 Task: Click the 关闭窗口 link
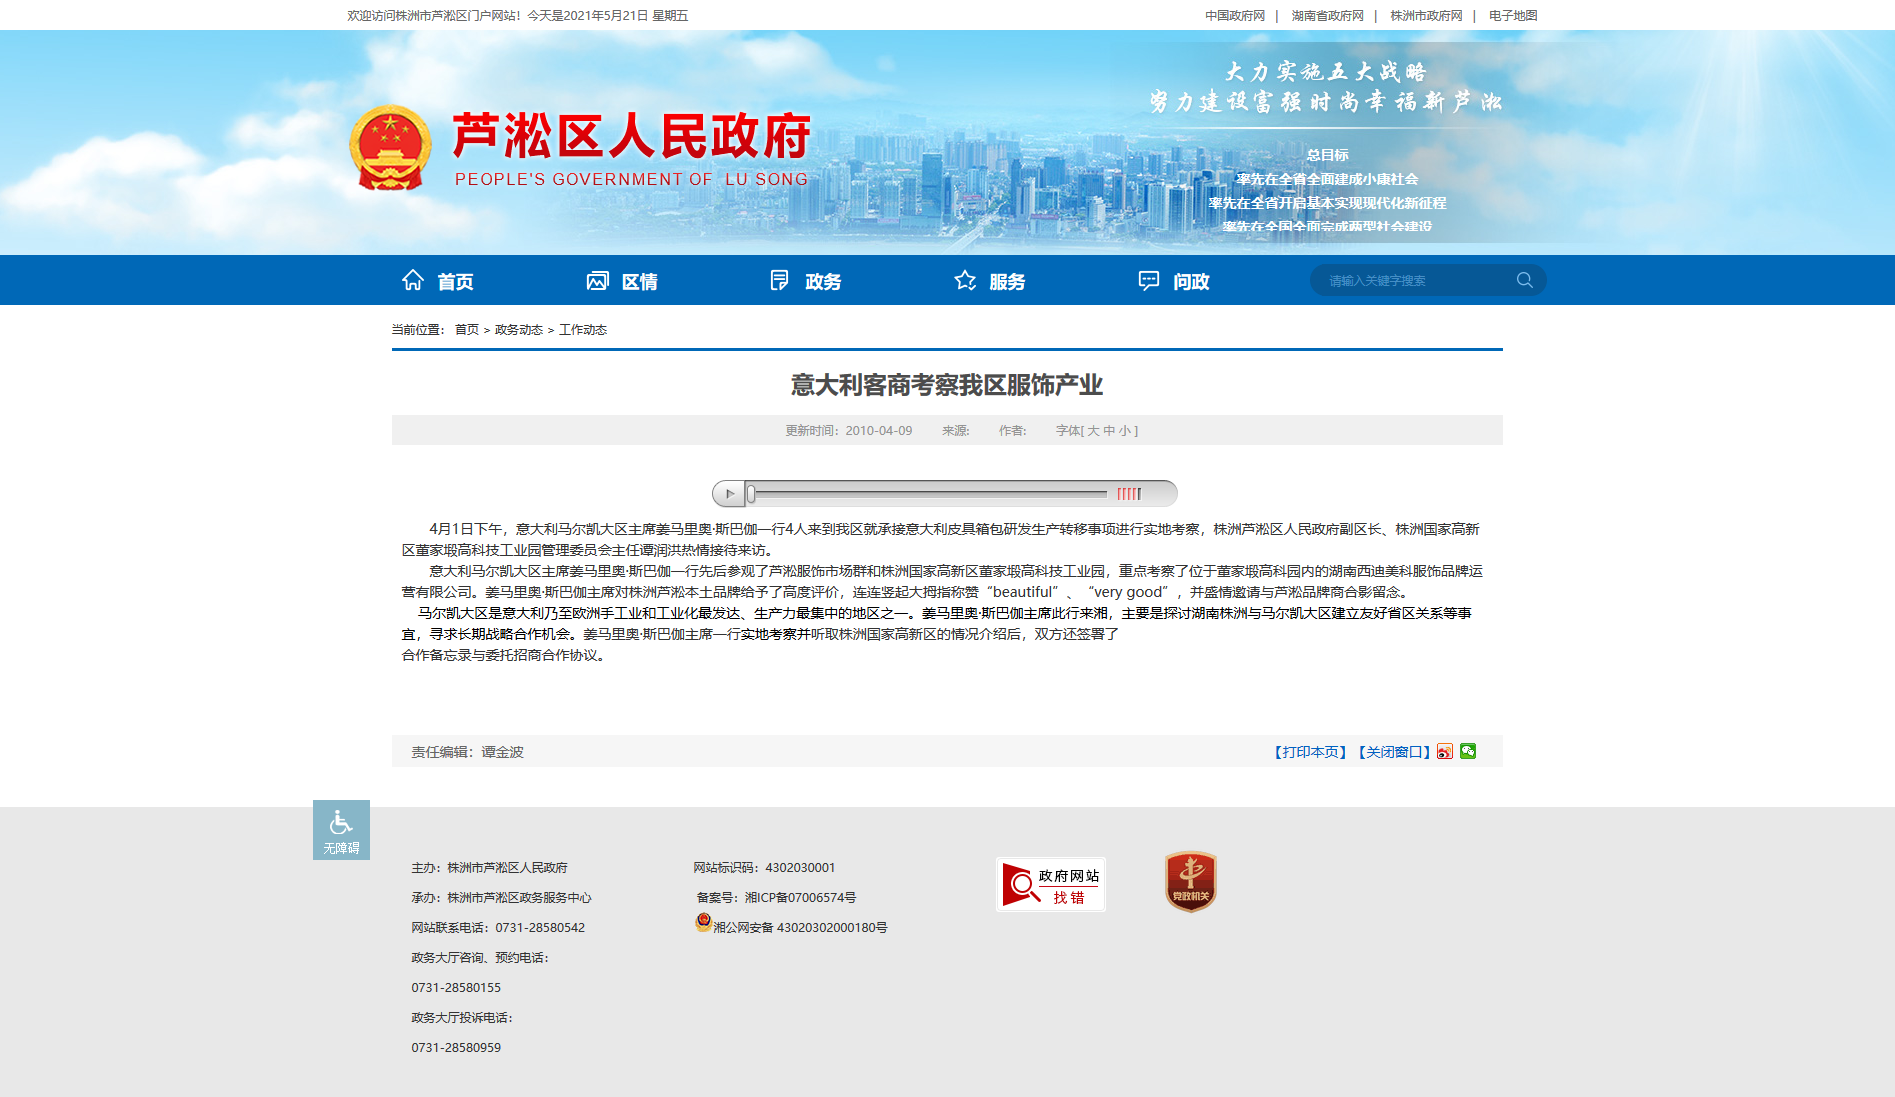tap(1394, 752)
